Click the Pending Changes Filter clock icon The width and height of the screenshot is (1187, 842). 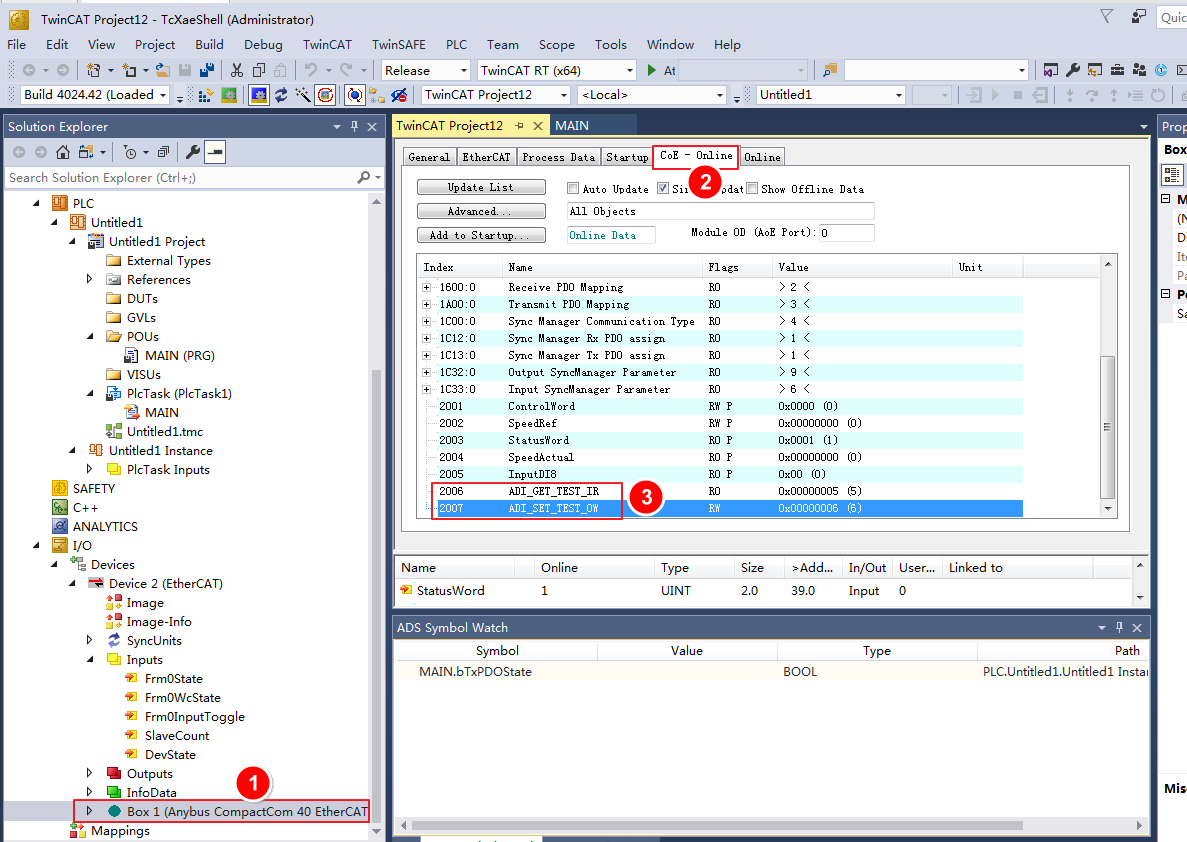coord(130,152)
